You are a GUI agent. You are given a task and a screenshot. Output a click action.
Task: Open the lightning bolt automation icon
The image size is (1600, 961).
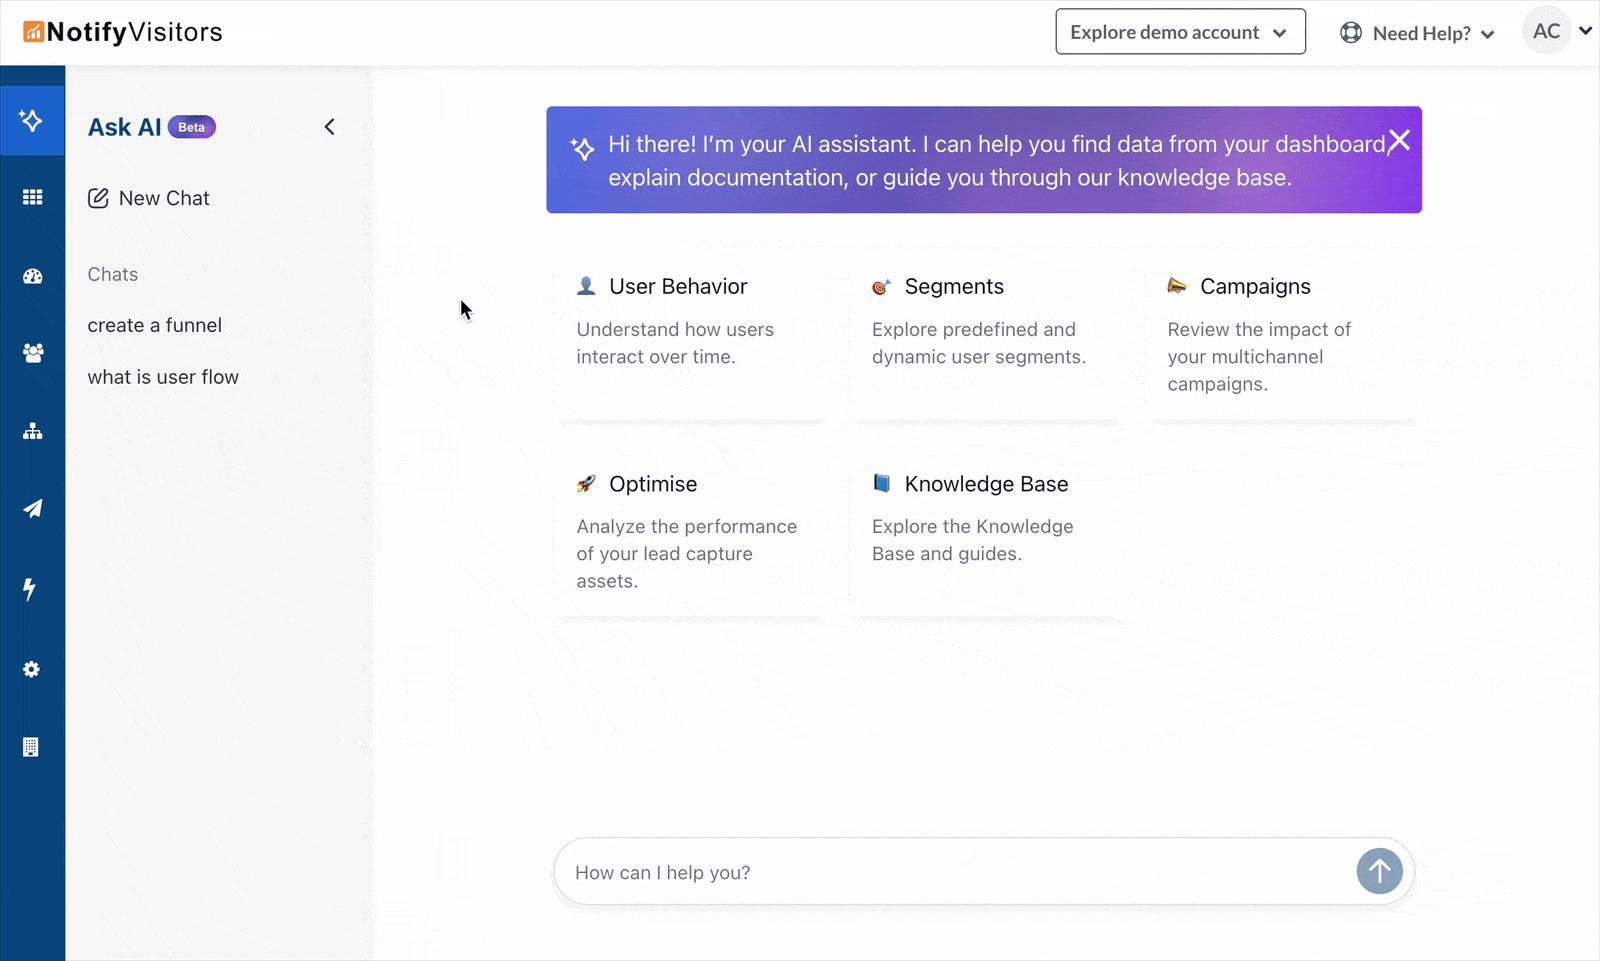point(30,589)
